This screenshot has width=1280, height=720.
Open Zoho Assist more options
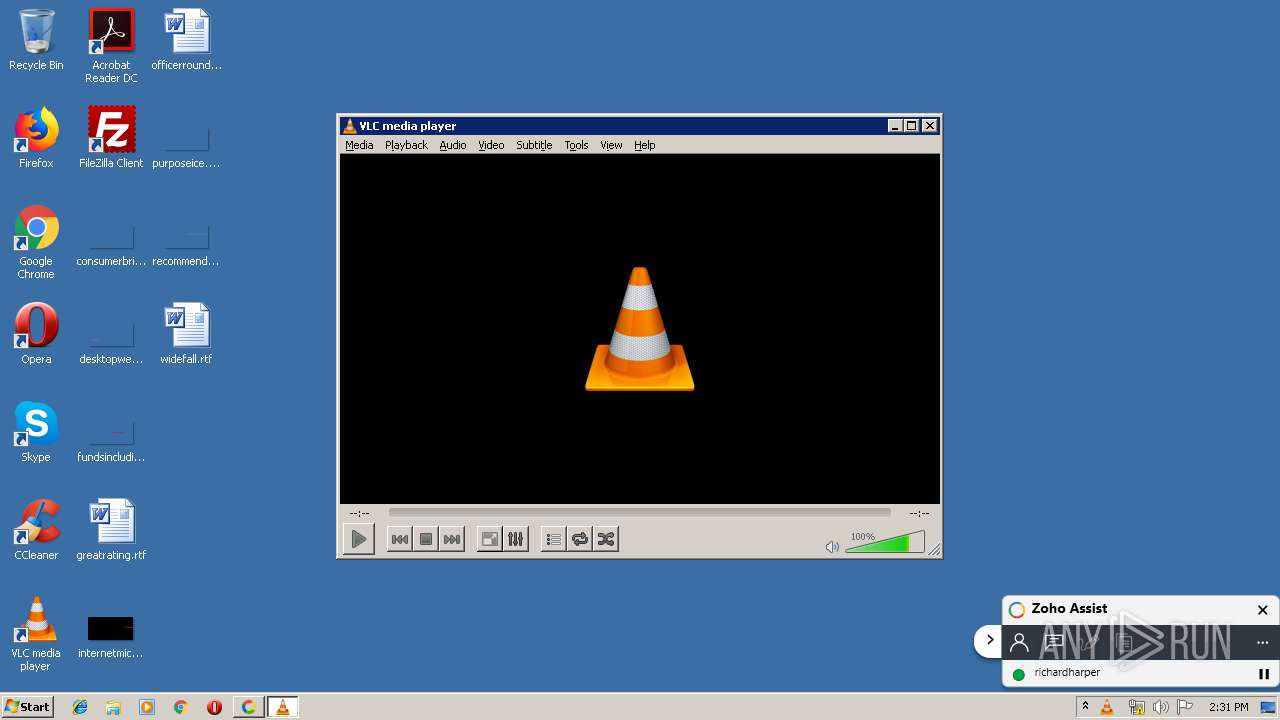pos(1262,643)
